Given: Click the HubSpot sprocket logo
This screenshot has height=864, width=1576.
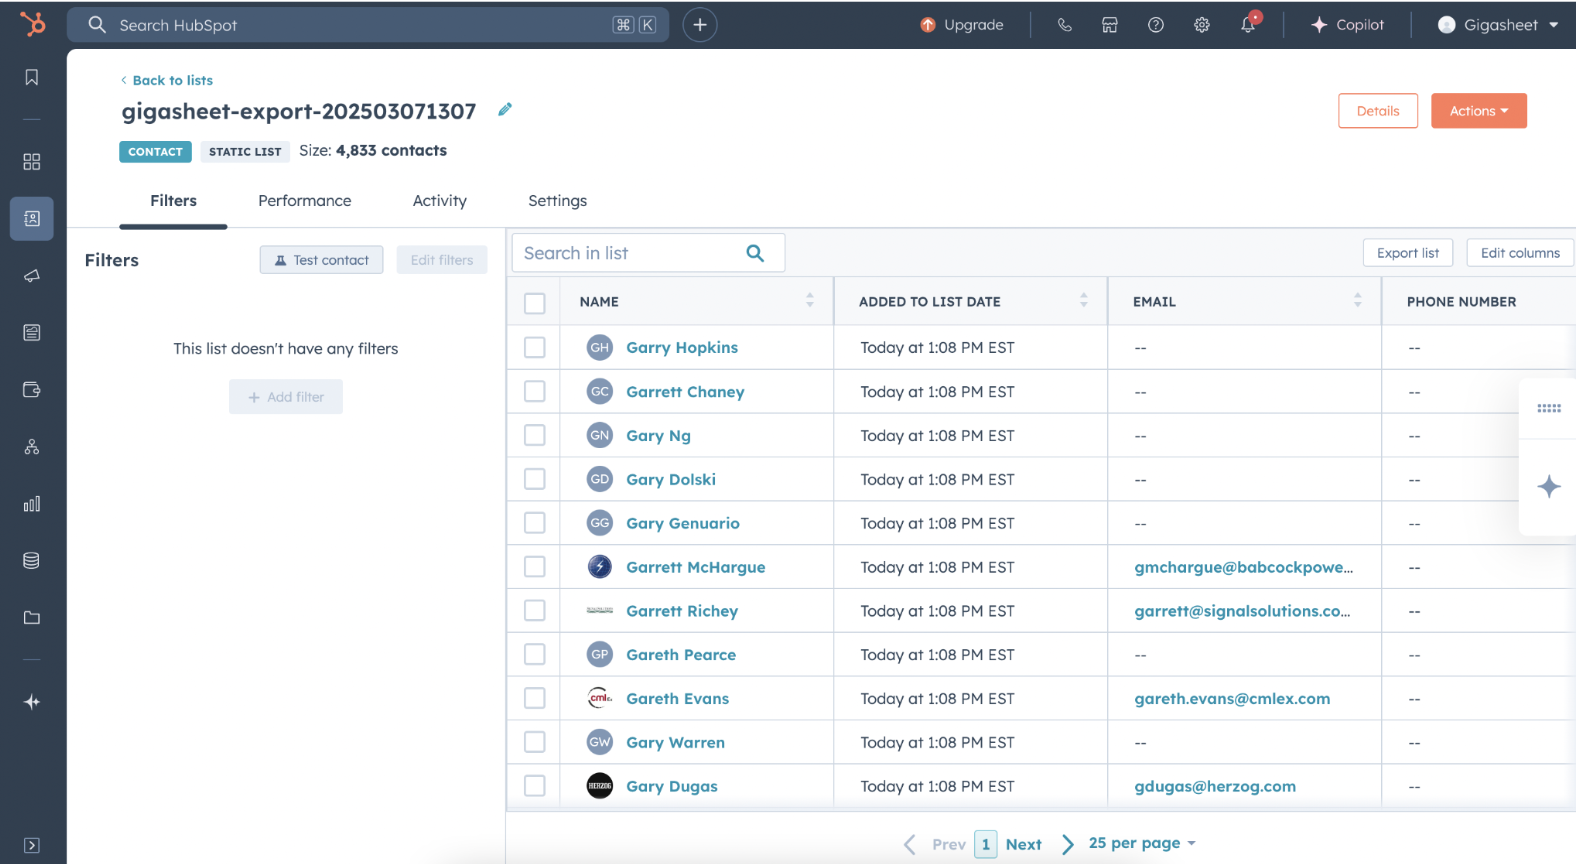Looking at the screenshot, I should tap(33, 24).
